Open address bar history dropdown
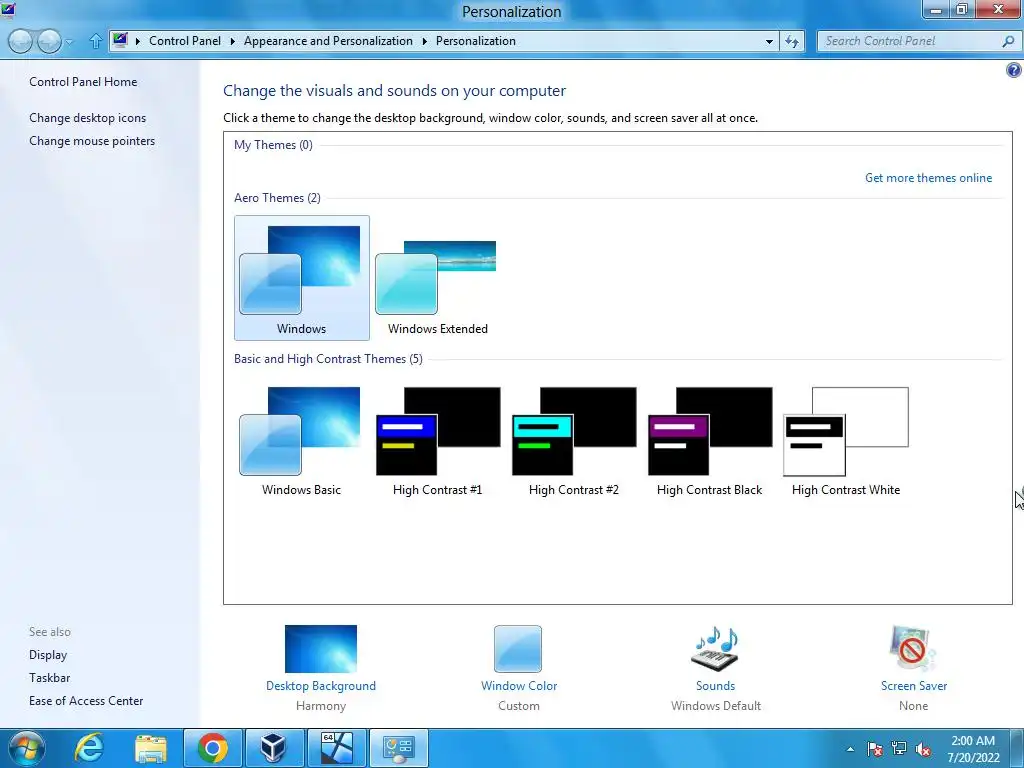 (769, 41)
